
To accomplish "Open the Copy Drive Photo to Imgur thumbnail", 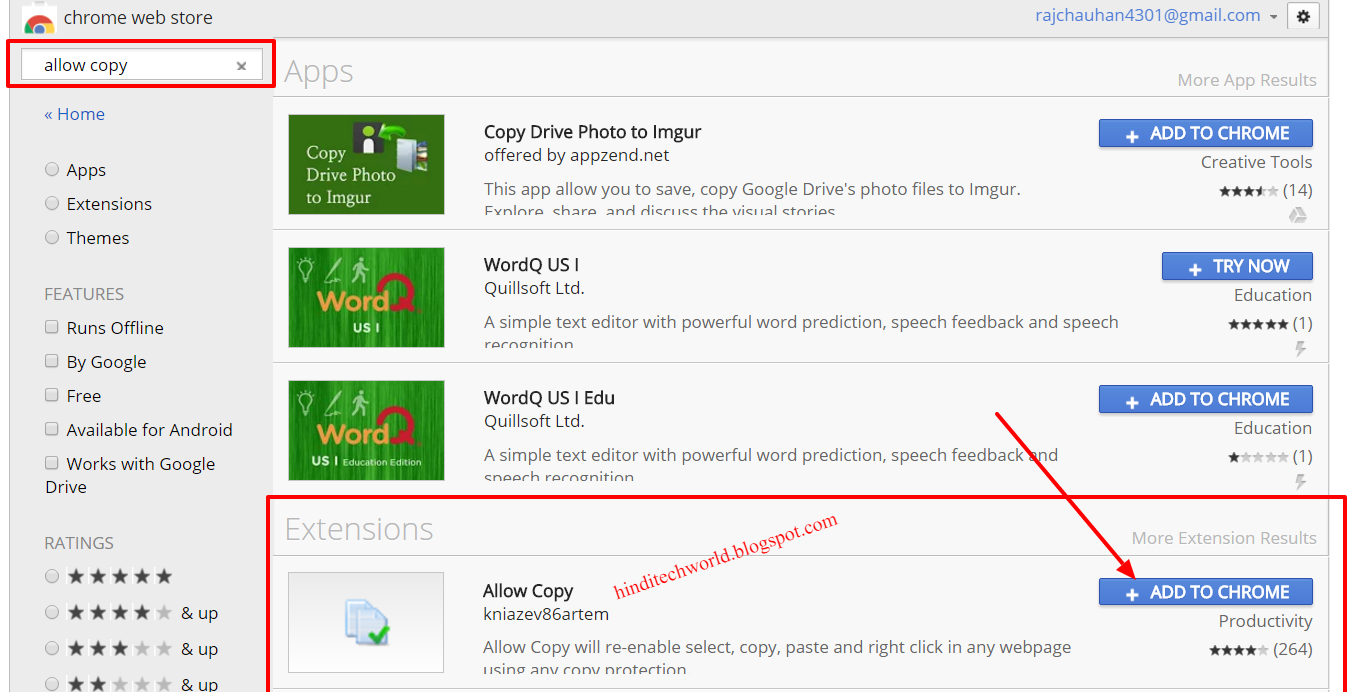I will (x=366, y=164).
